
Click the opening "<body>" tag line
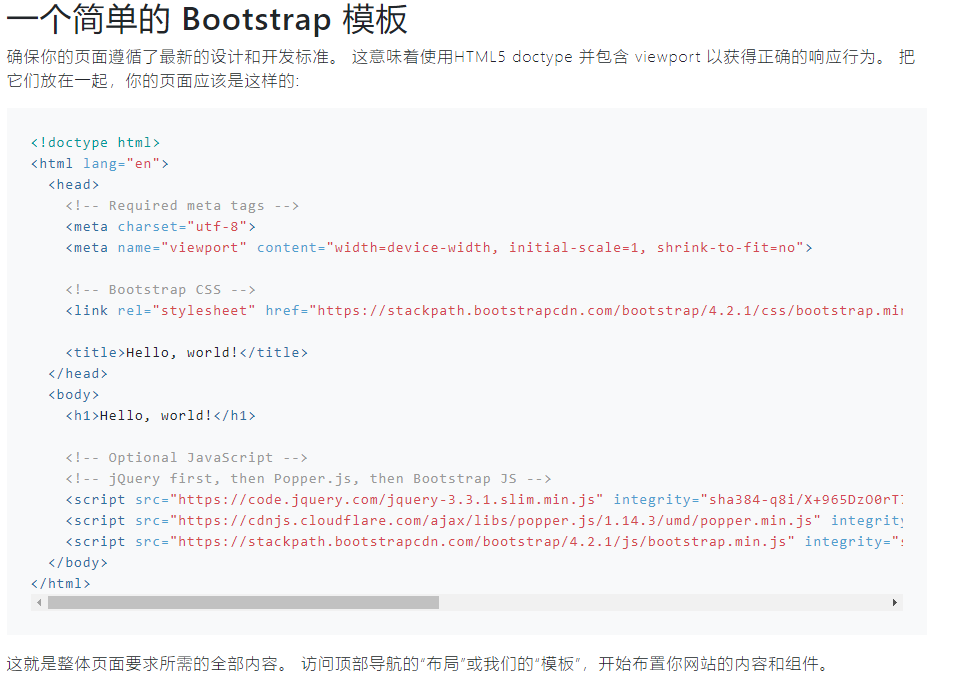[x=74, y=395]
